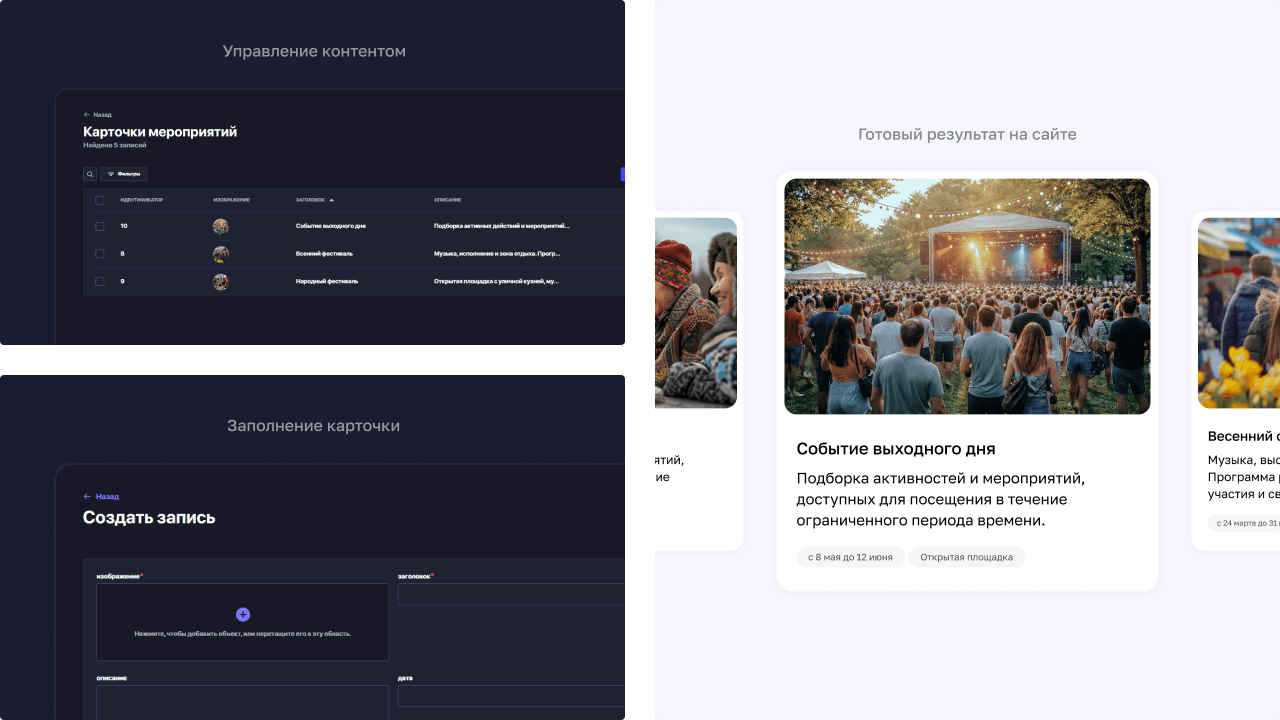Check the box for record 10
The image size is (1280, 720).
100,226
